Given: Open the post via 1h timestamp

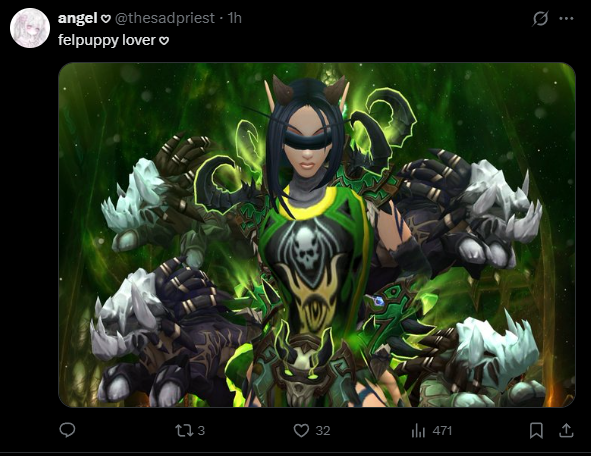Looking at the screenshot, I should click(234, 18).
